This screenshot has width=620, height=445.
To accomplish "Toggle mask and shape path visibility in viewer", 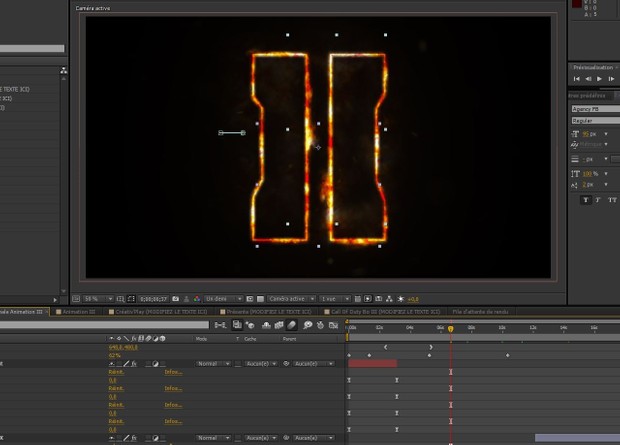I will point(131,299).
